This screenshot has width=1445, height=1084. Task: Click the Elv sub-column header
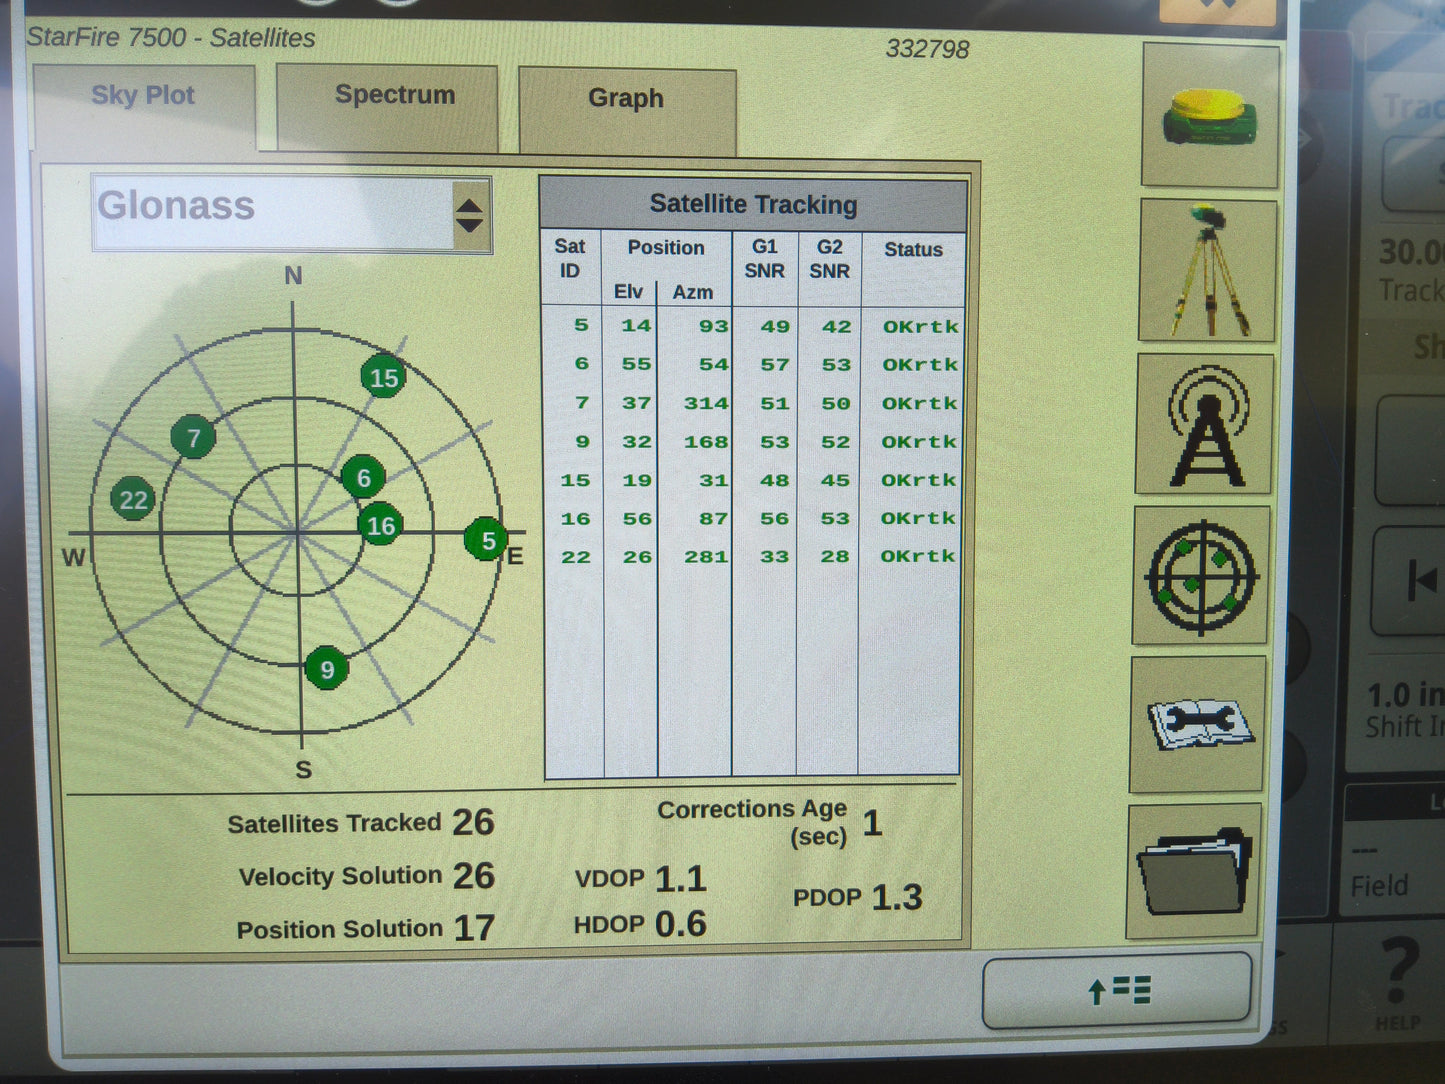(629, 291)
